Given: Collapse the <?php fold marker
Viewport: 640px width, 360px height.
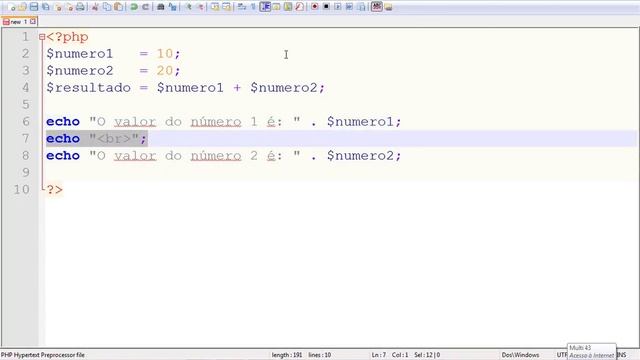Looking at the screenshot, I should (x=42, y=37).
